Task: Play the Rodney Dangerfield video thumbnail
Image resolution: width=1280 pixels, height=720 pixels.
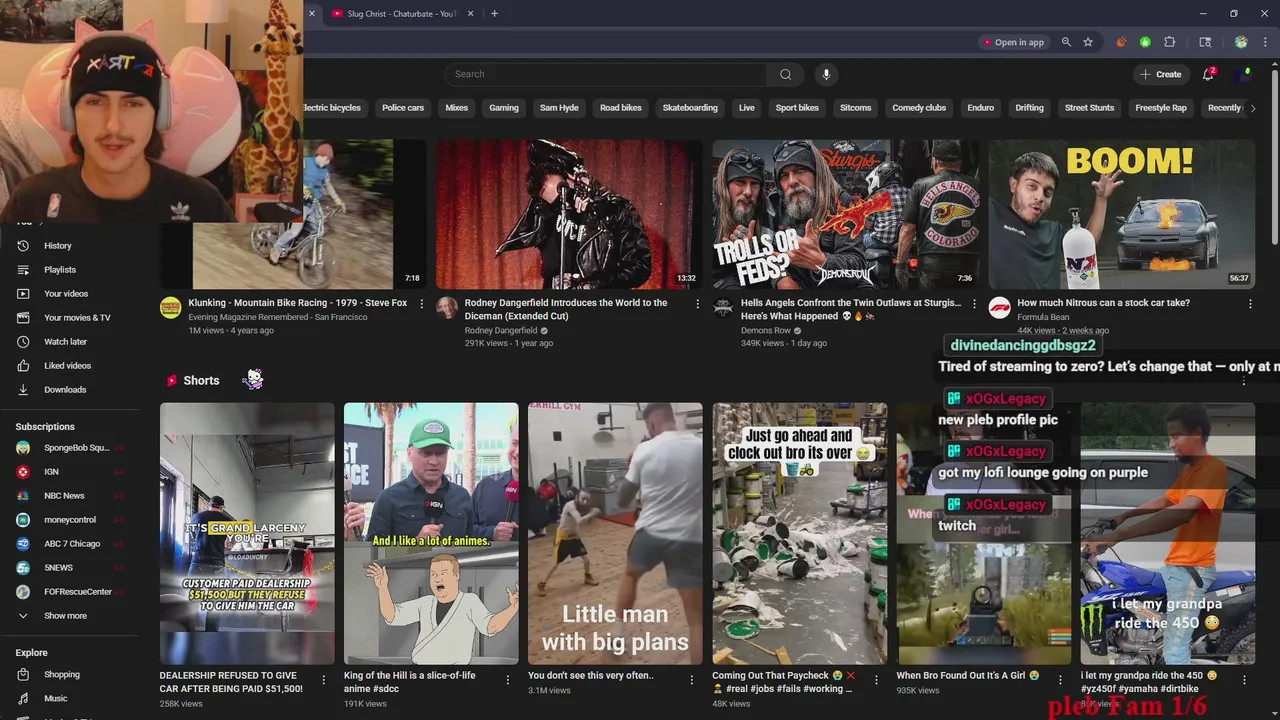Action: coord(569,214)
